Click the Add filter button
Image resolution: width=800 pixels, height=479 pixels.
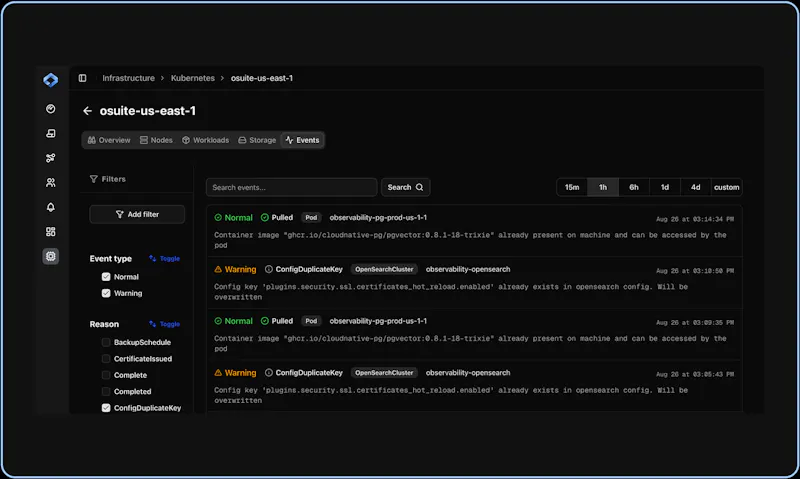click(137, 214)
